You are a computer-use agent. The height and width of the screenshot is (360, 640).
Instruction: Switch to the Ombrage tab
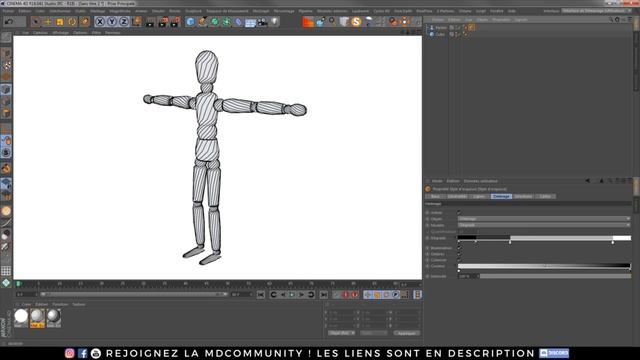(x=501, y=196)
